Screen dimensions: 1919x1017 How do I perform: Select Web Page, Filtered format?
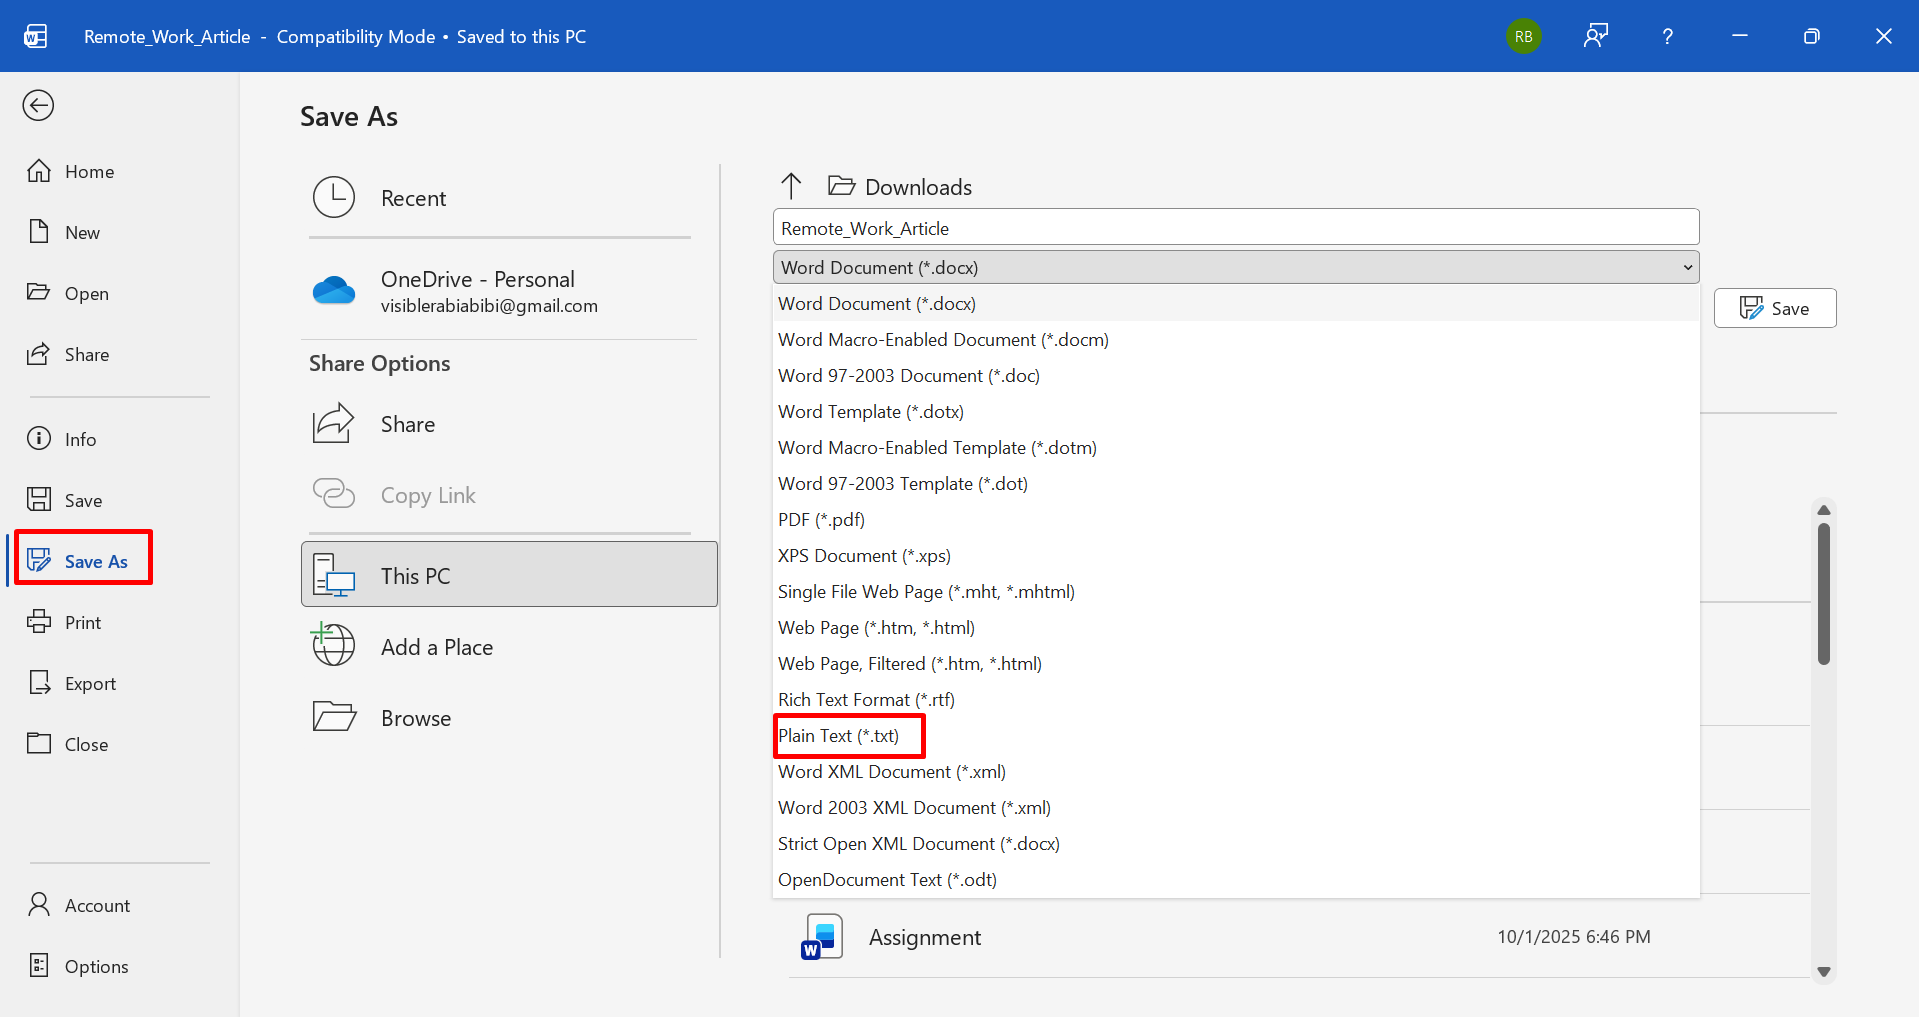coord(1236,663)
